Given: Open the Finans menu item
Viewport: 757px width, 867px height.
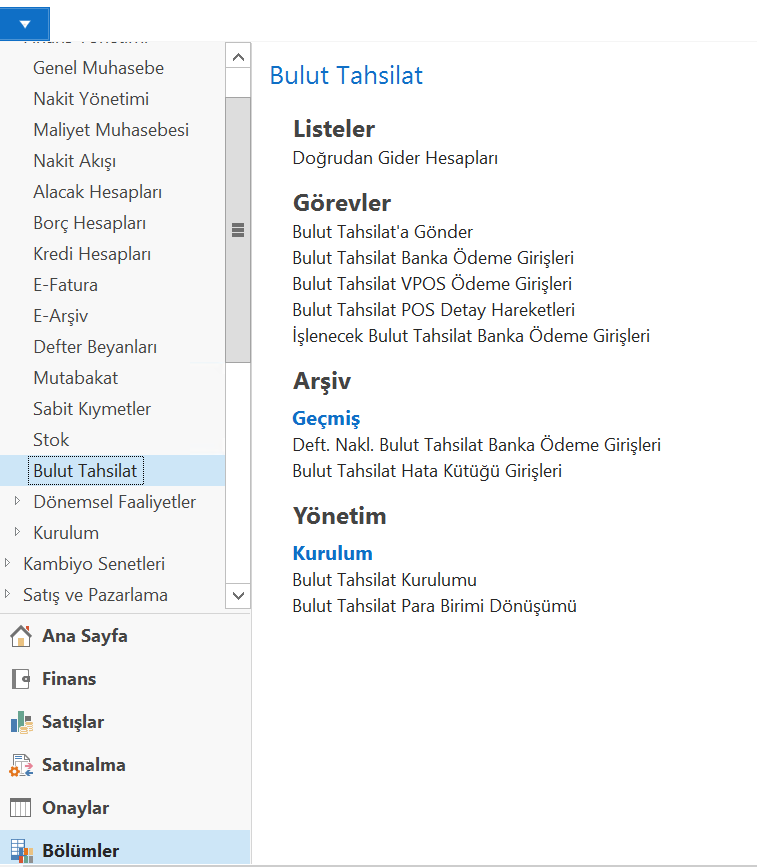Looking at the screenshot, I should pos(69,679).
